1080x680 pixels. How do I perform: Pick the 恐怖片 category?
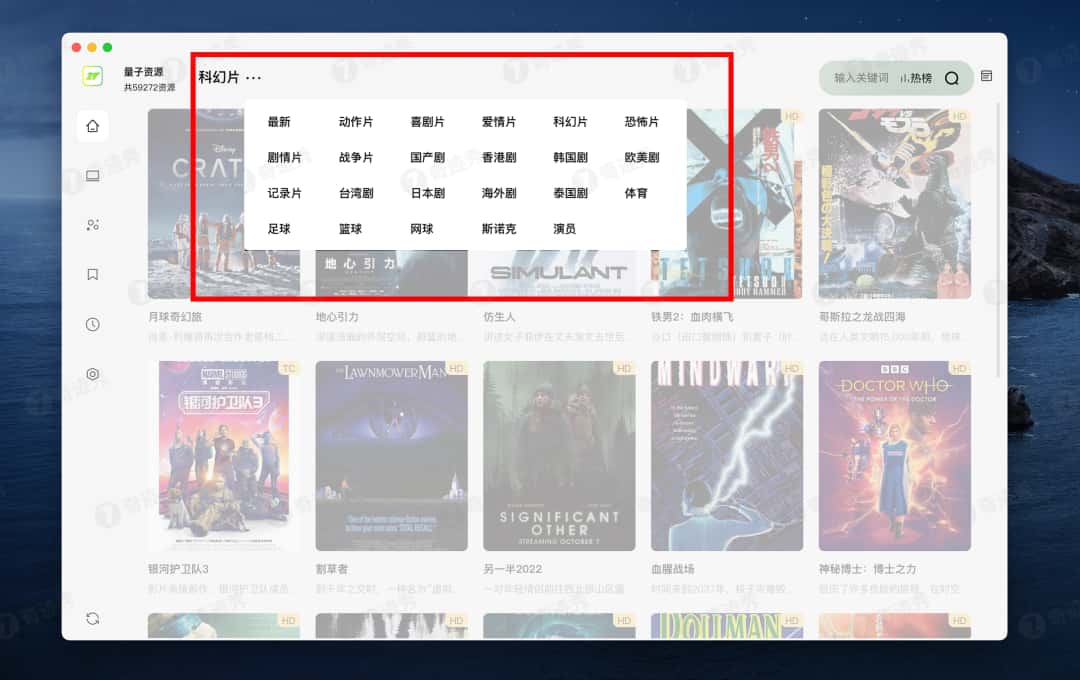pos(642,122)
